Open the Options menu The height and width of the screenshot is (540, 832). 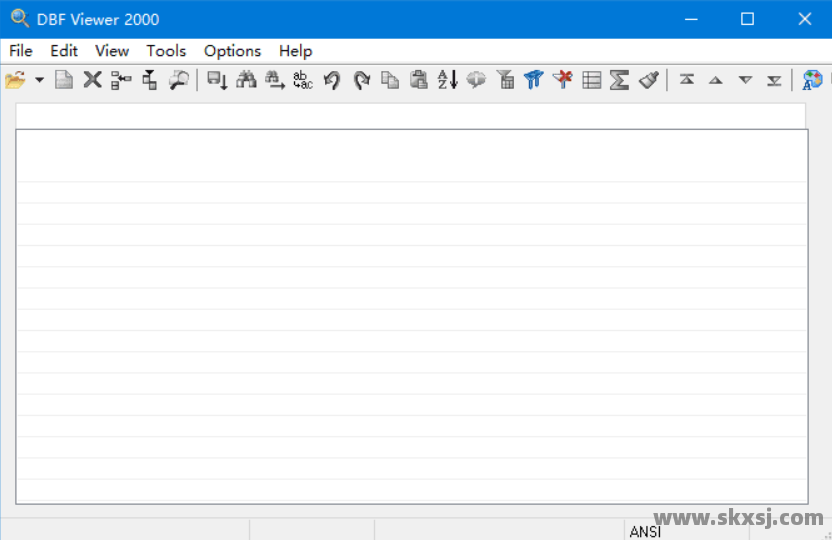pyautogui.click(x=232, y=51)
